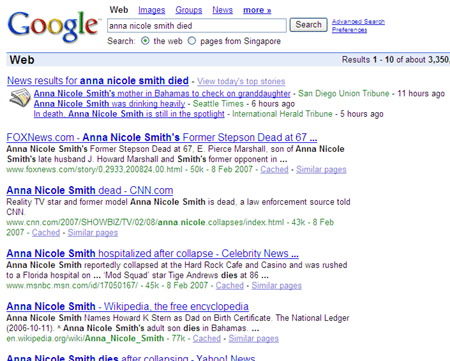The image size is (450, 361).
Task: Open Similar pages for foxnews.com result
Action: point(321,170)
